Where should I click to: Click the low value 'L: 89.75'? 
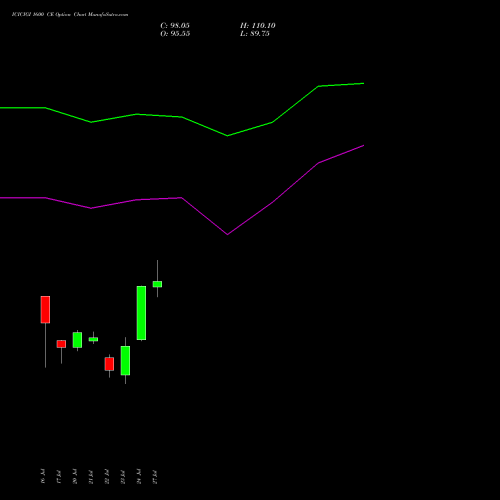pos(255,34)
